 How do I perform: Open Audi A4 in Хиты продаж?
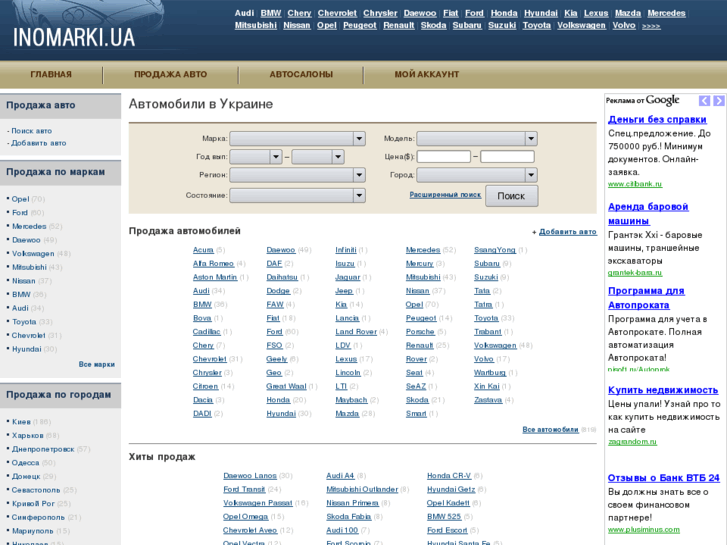coord(340,475)
